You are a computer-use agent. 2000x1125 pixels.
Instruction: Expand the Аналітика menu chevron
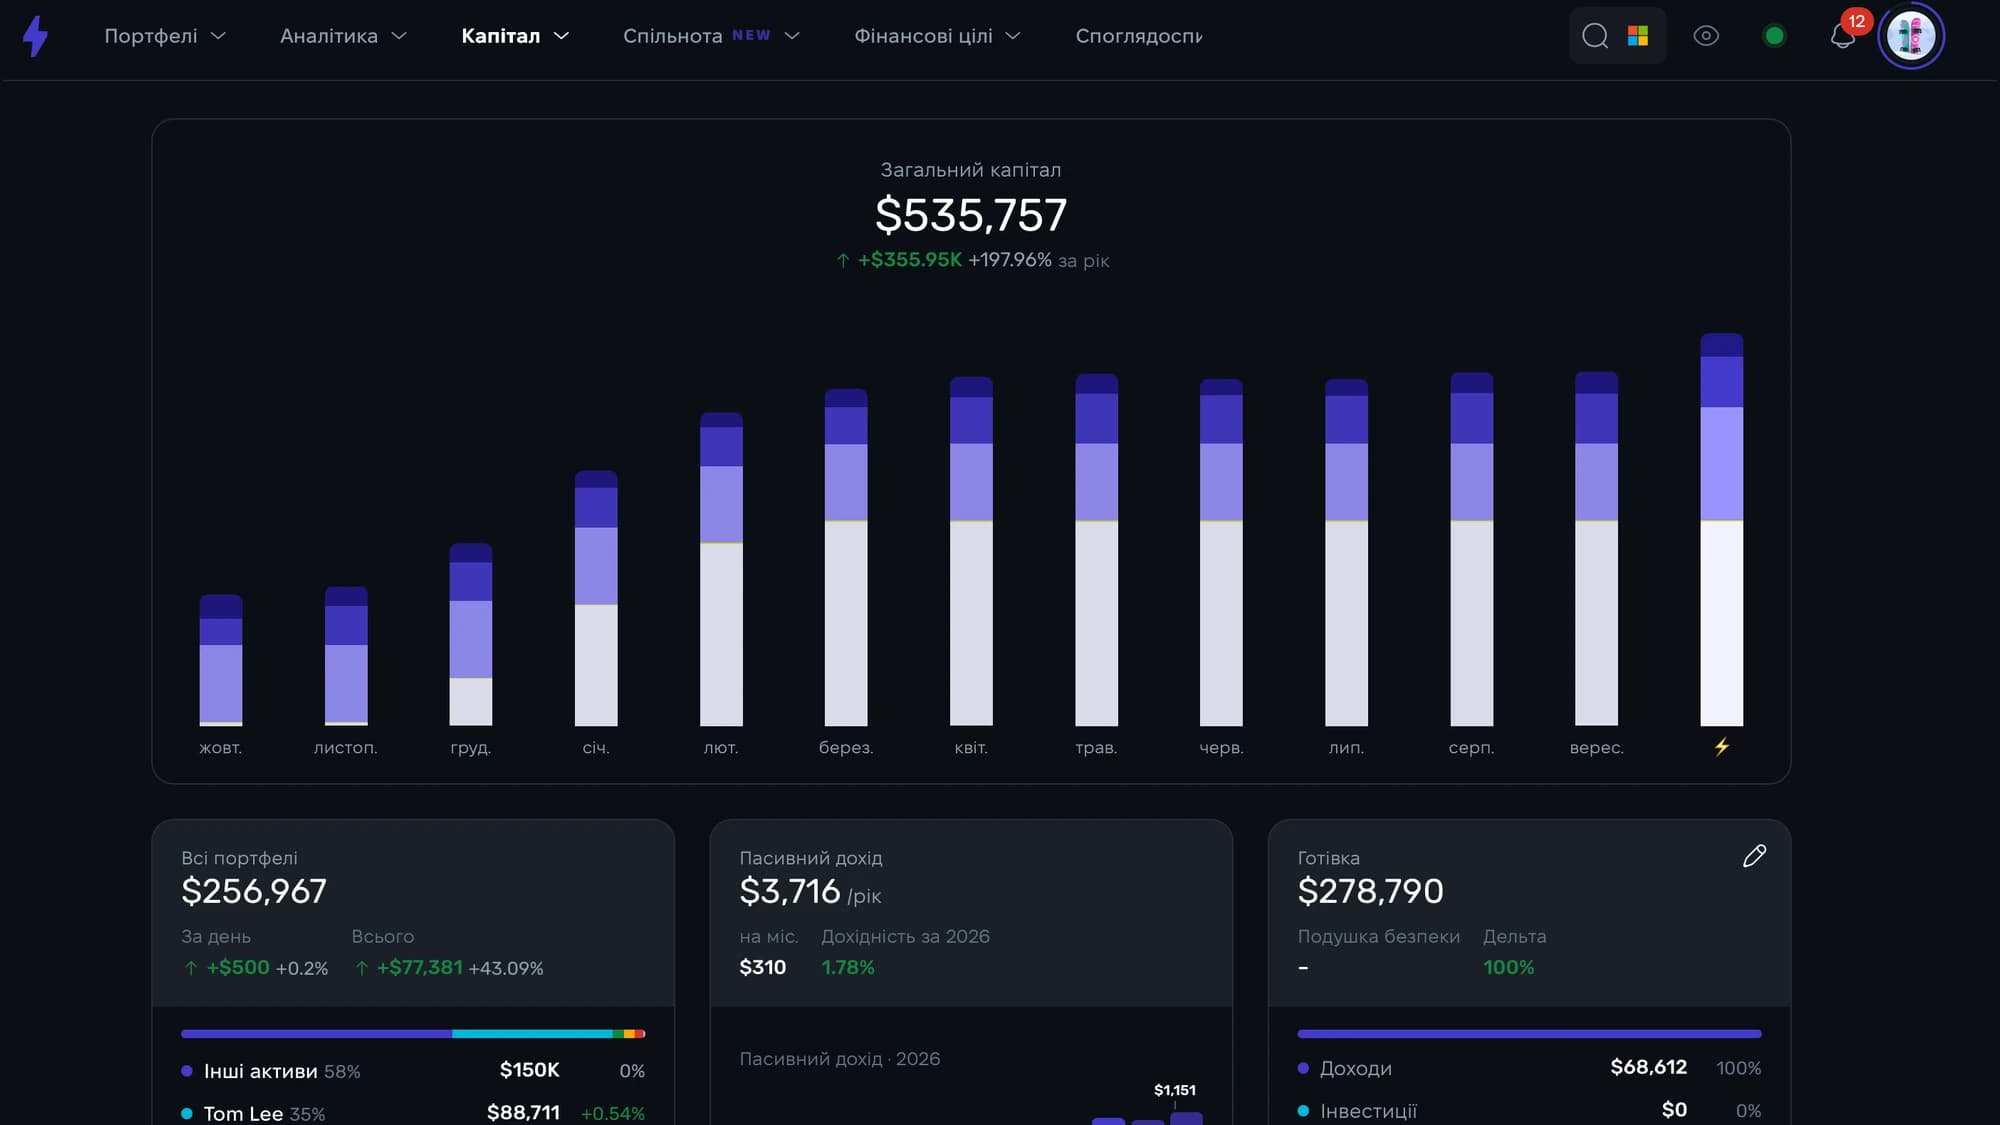tap(399, 36)
